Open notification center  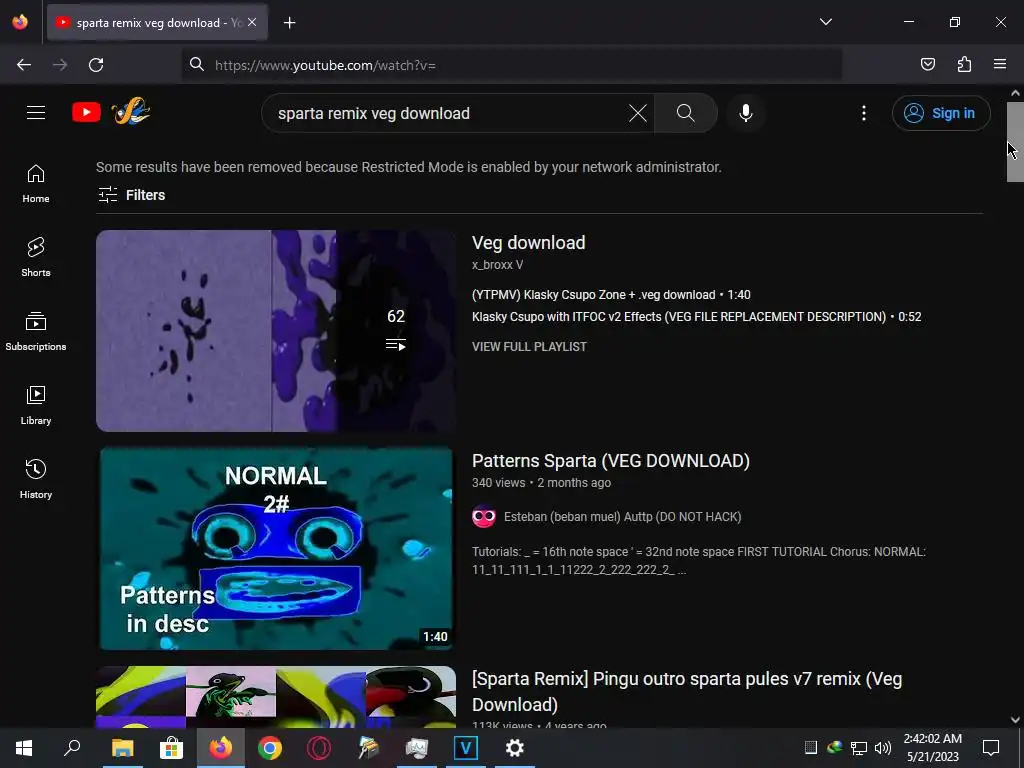click(x=991, y=748)
